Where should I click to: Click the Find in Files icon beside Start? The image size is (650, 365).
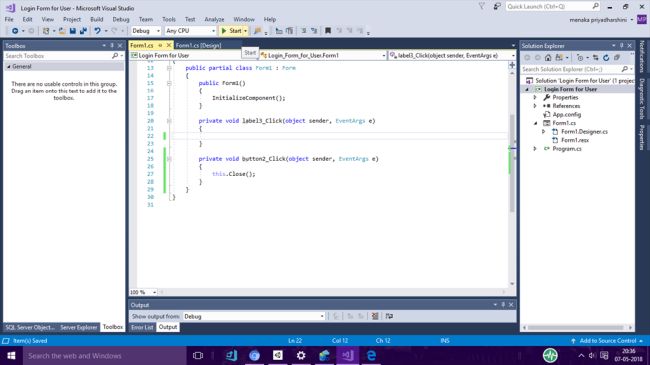[x=257, y=31]
